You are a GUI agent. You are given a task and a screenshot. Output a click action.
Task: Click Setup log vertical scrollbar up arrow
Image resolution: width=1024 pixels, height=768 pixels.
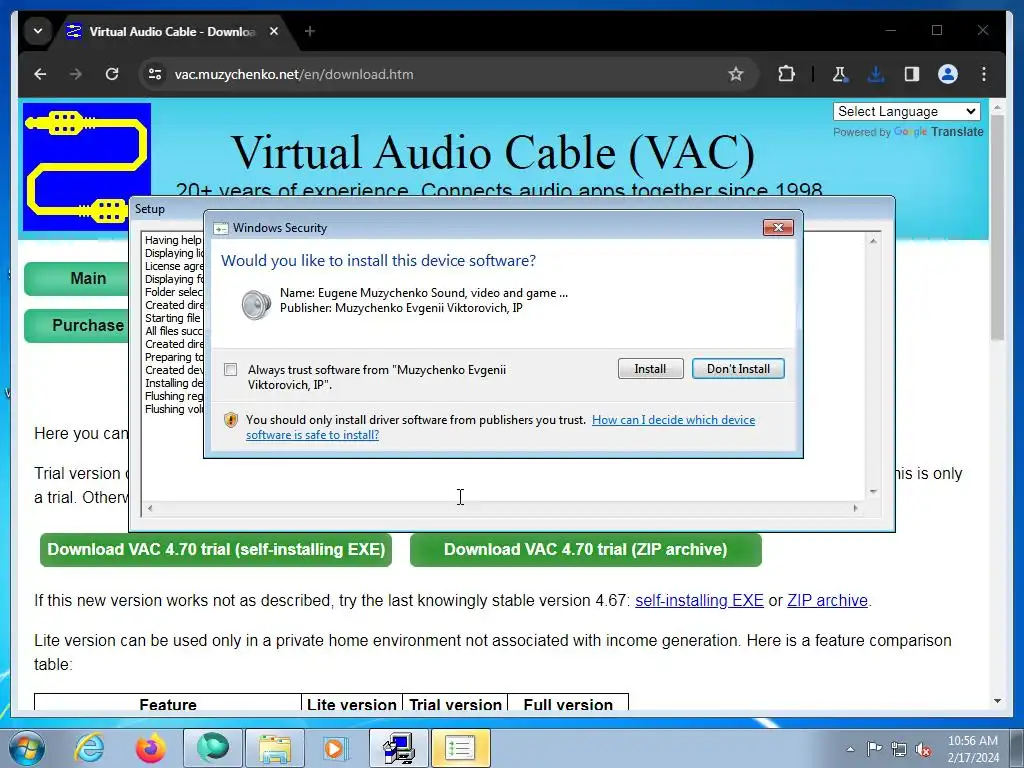[873, 241]
